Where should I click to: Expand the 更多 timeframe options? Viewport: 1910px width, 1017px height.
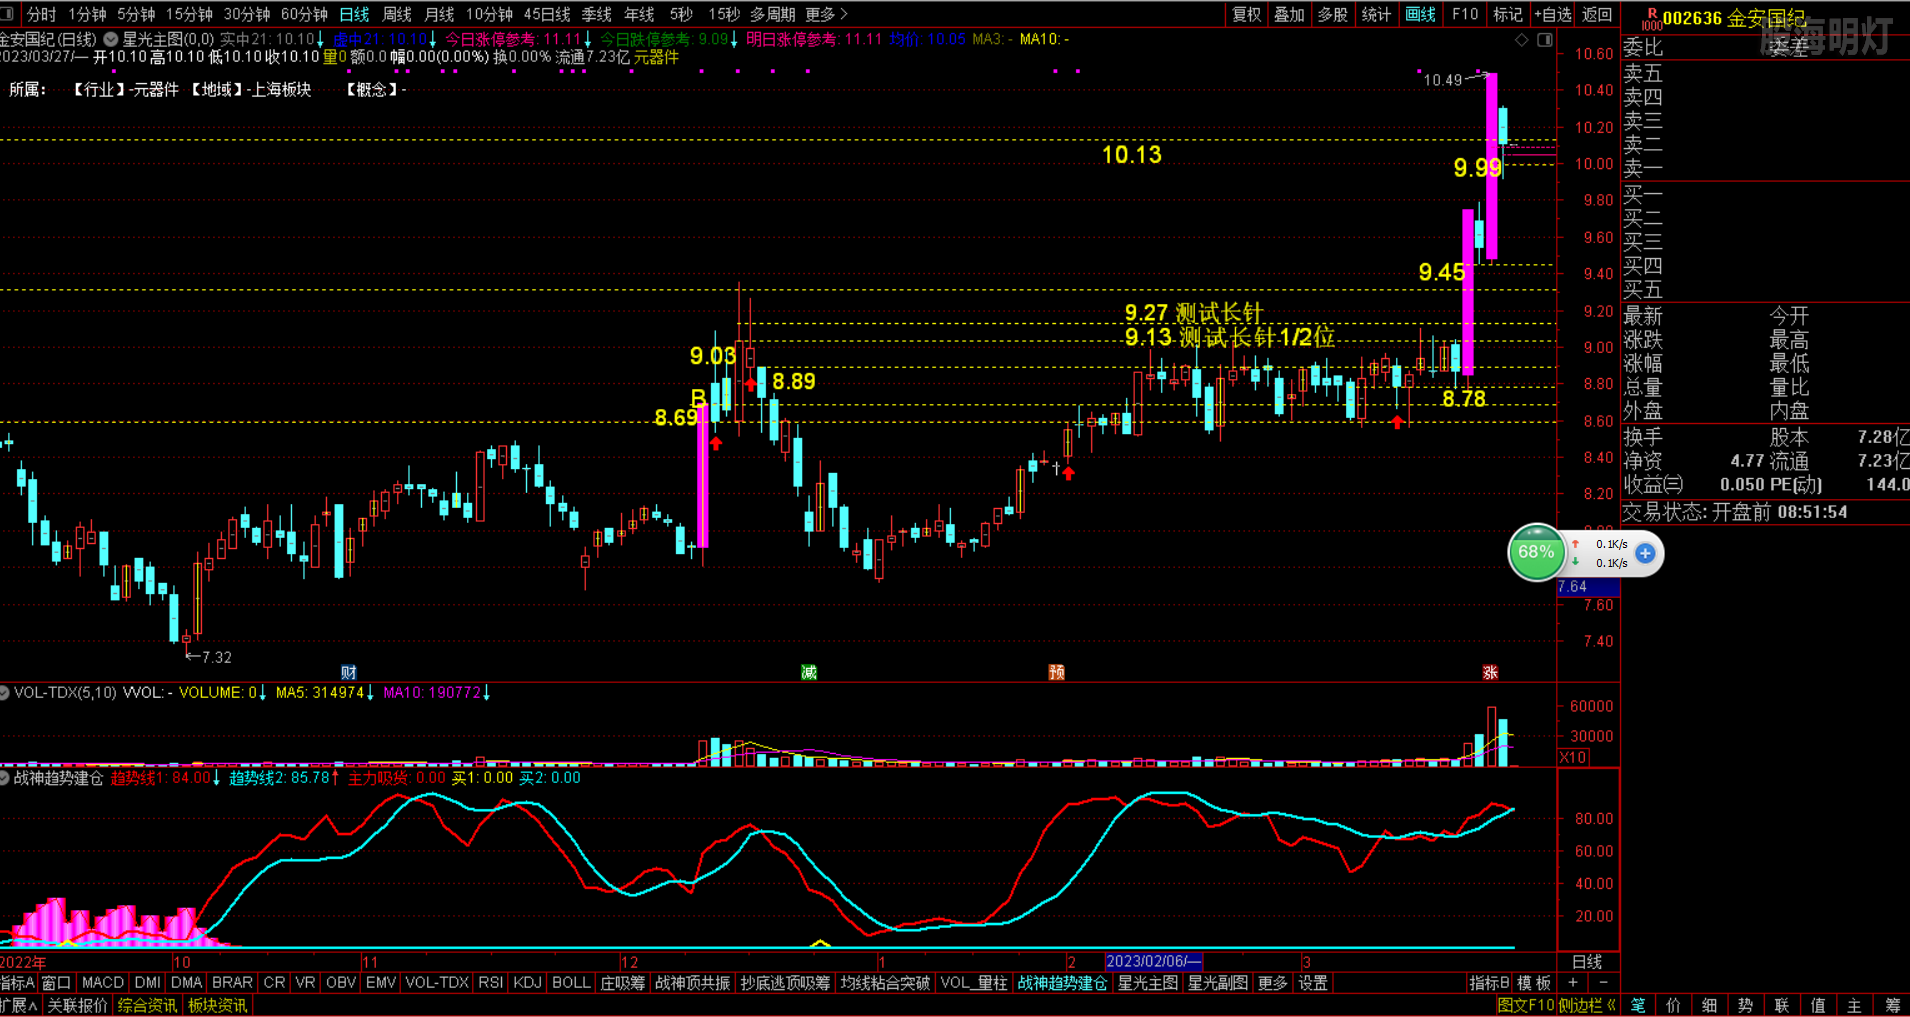coord(826,14)
